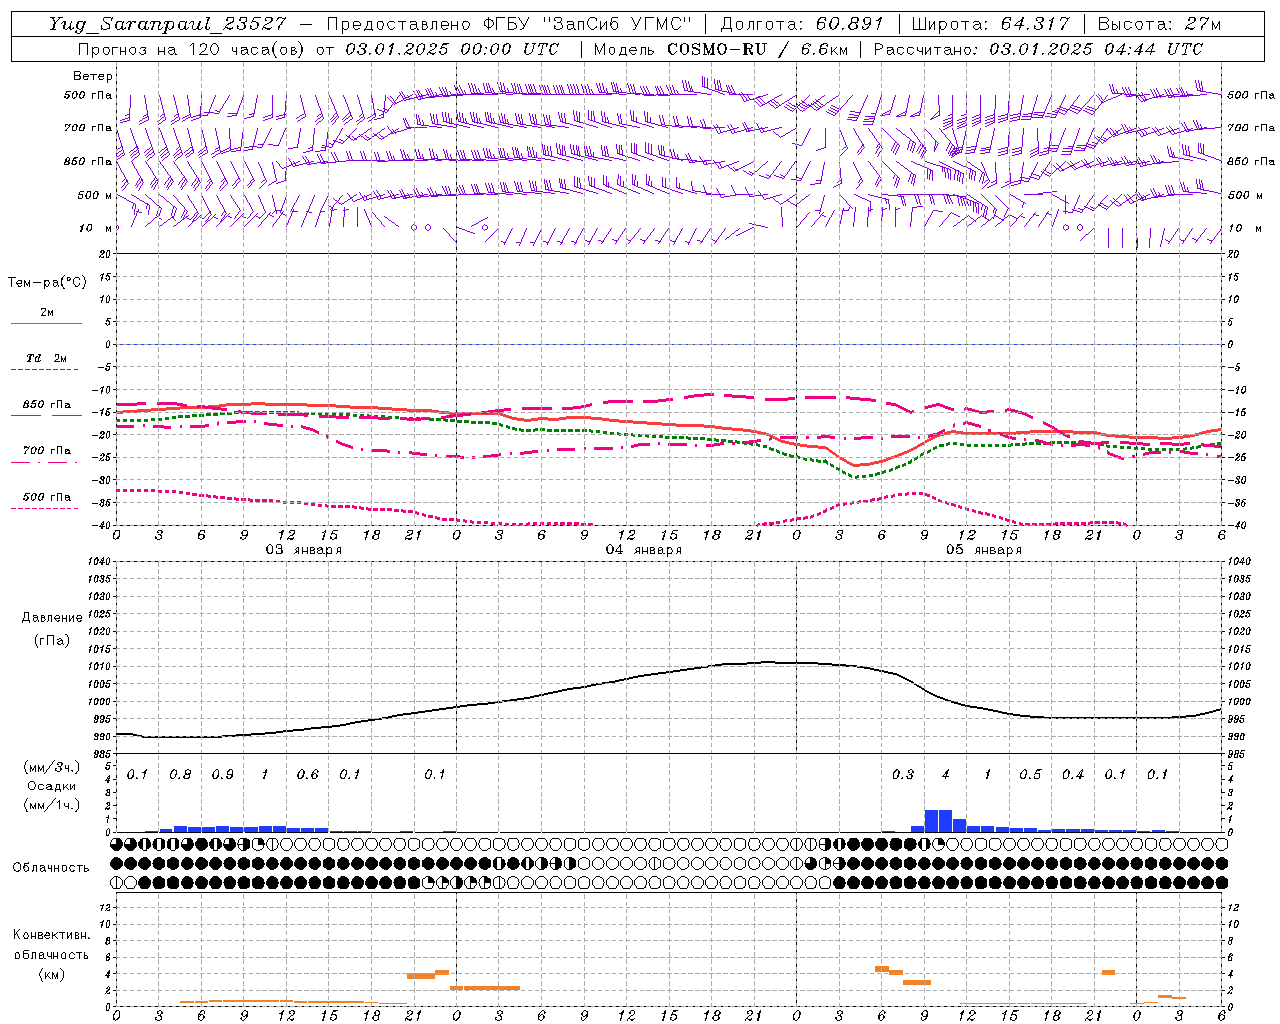Screen dimensions: 1280x1024
Task: Click the station title Yug_Saranpaul_23527
Action: [168, 24]
